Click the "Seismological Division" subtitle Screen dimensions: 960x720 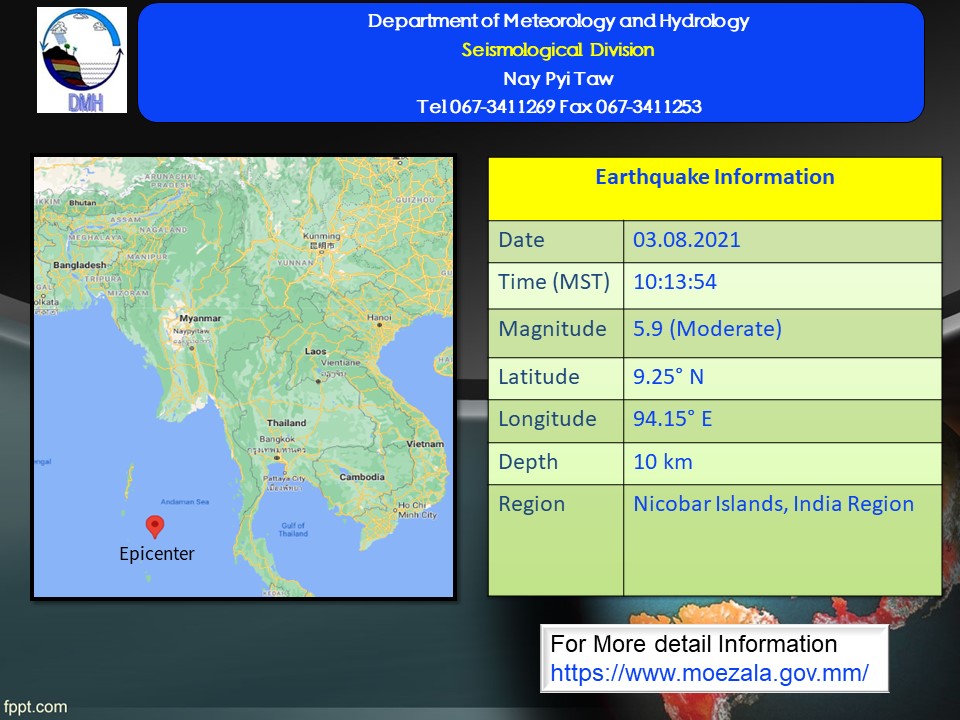(558, 50)
